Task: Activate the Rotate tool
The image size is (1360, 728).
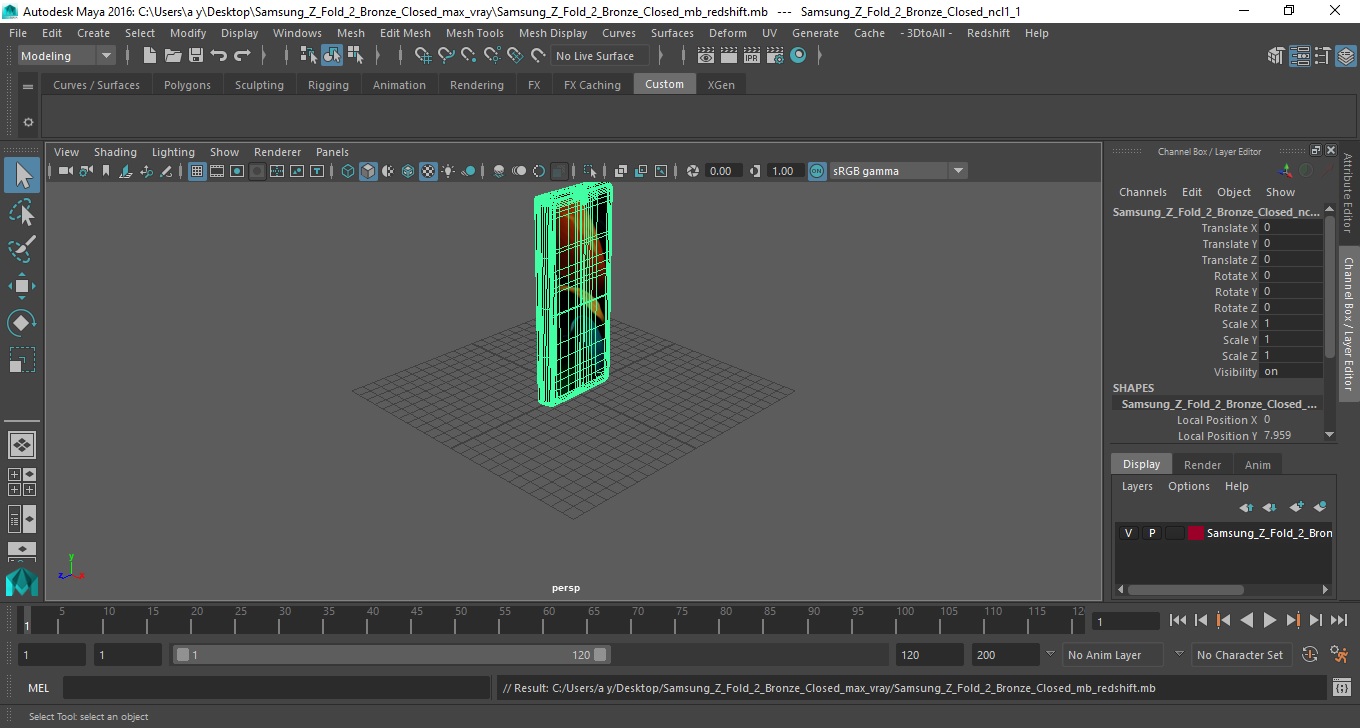Action: click(x=22, y=323)
